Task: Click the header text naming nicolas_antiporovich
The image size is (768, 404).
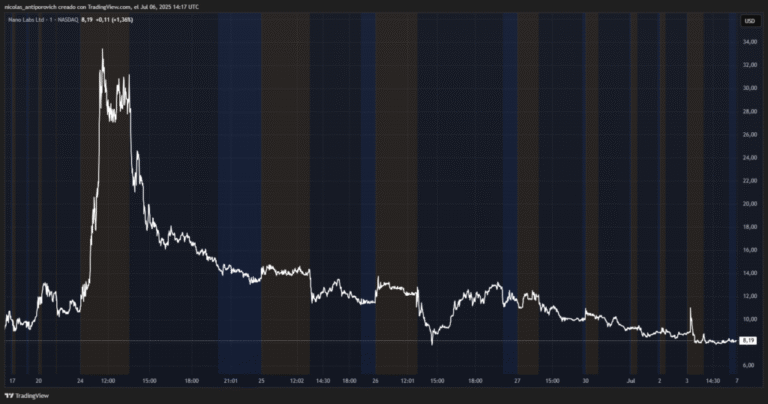Action: pyautogui.click(x=101, y=7)
